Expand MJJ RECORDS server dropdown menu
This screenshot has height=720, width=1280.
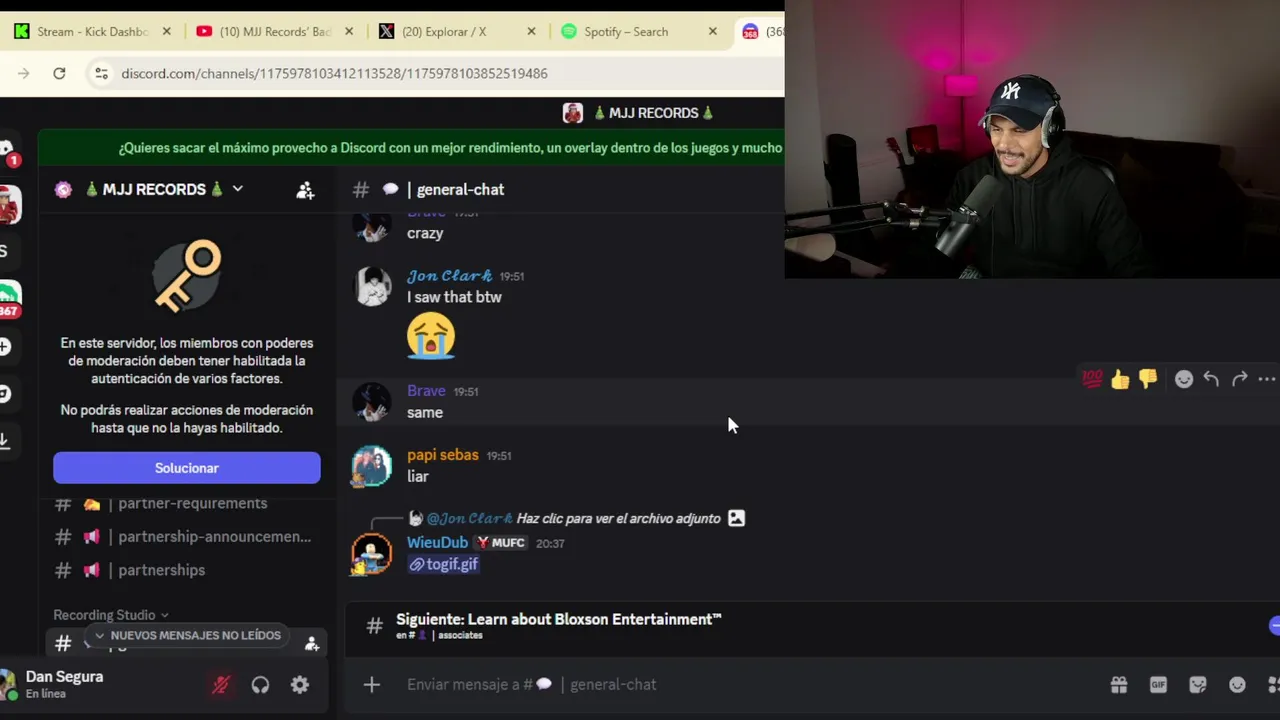[x=238, y=189]
